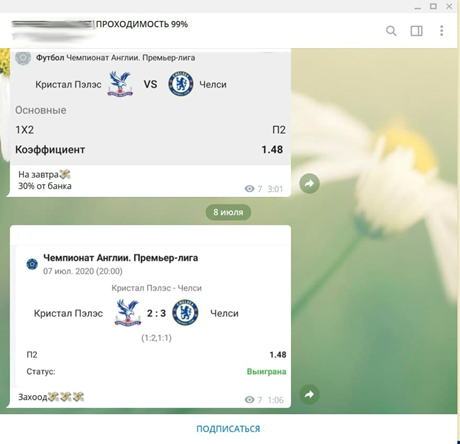Click the Chelsea crest beside the 2:3 score
This screenshot has height=444, width=460.
[x=185, y=312]
